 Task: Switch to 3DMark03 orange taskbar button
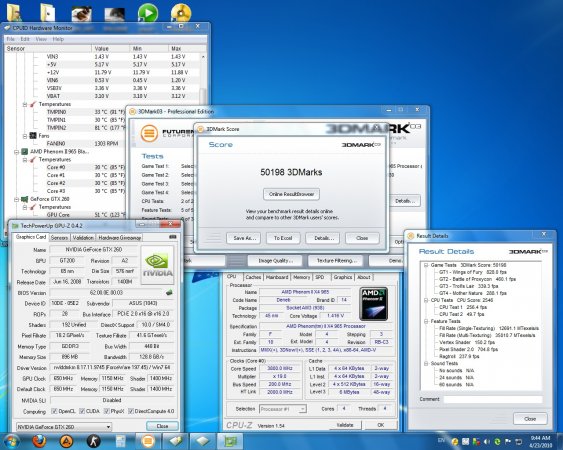click(148, 441)
